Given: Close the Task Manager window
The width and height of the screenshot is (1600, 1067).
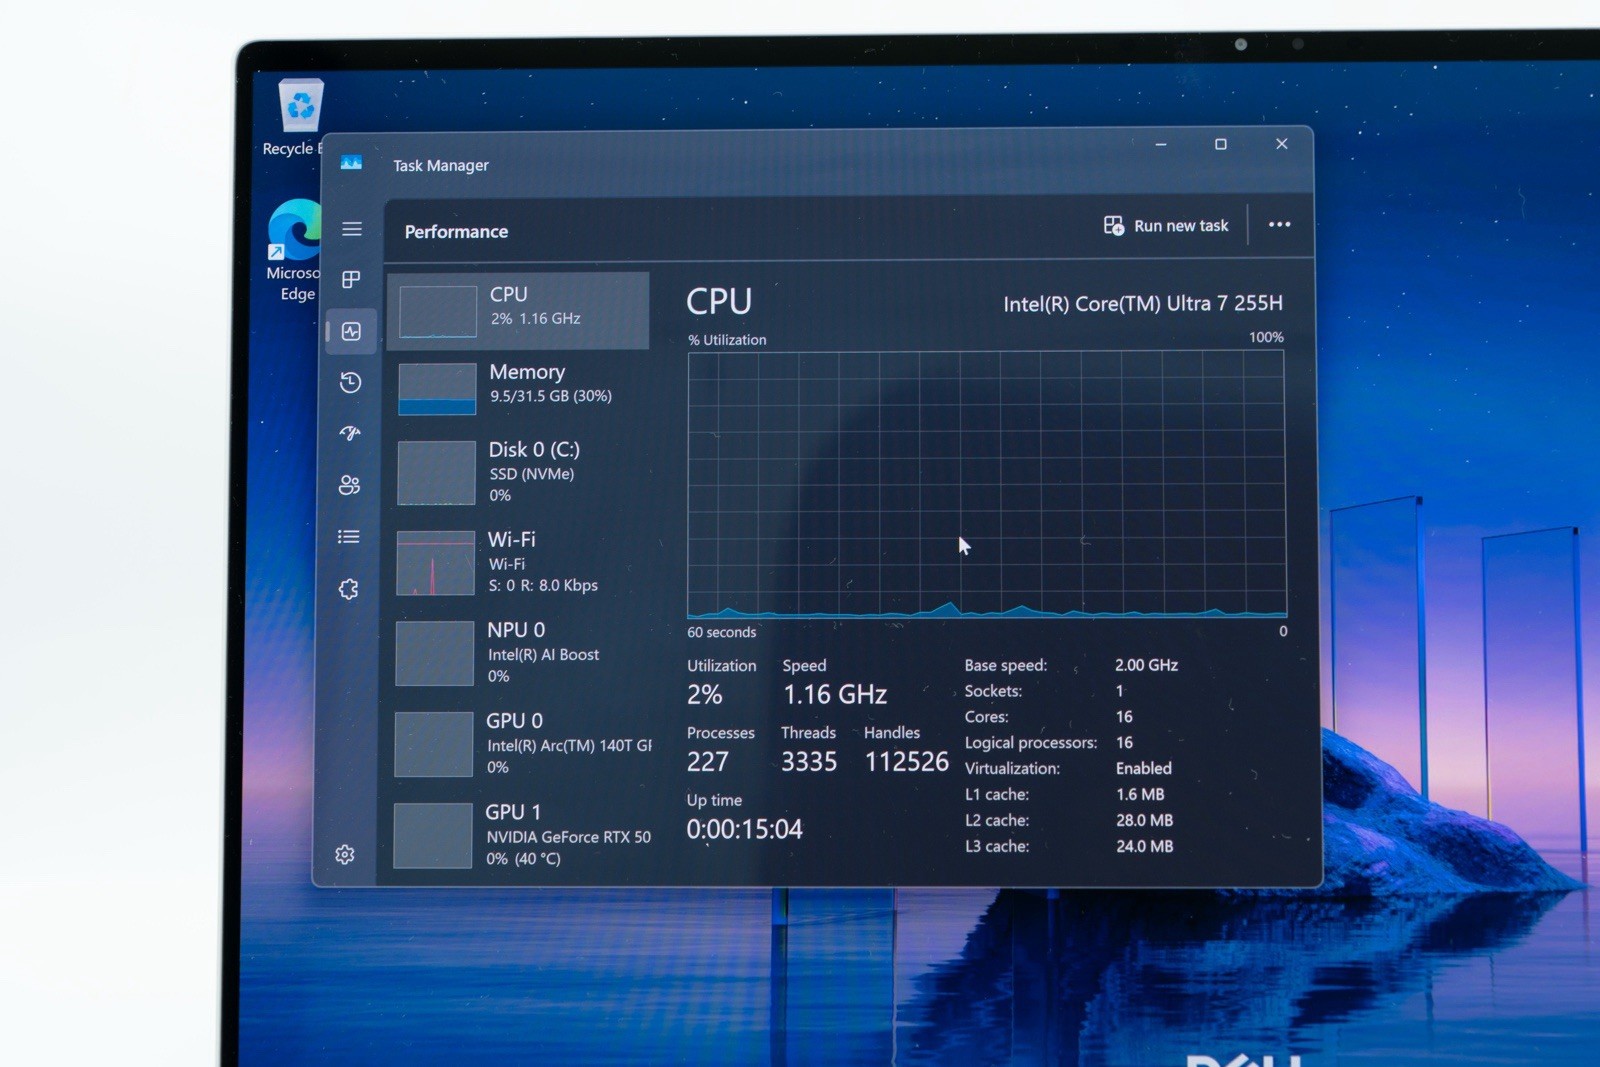Looking at the screenshot, I should pyautogui.click(x=1281, y=144).
